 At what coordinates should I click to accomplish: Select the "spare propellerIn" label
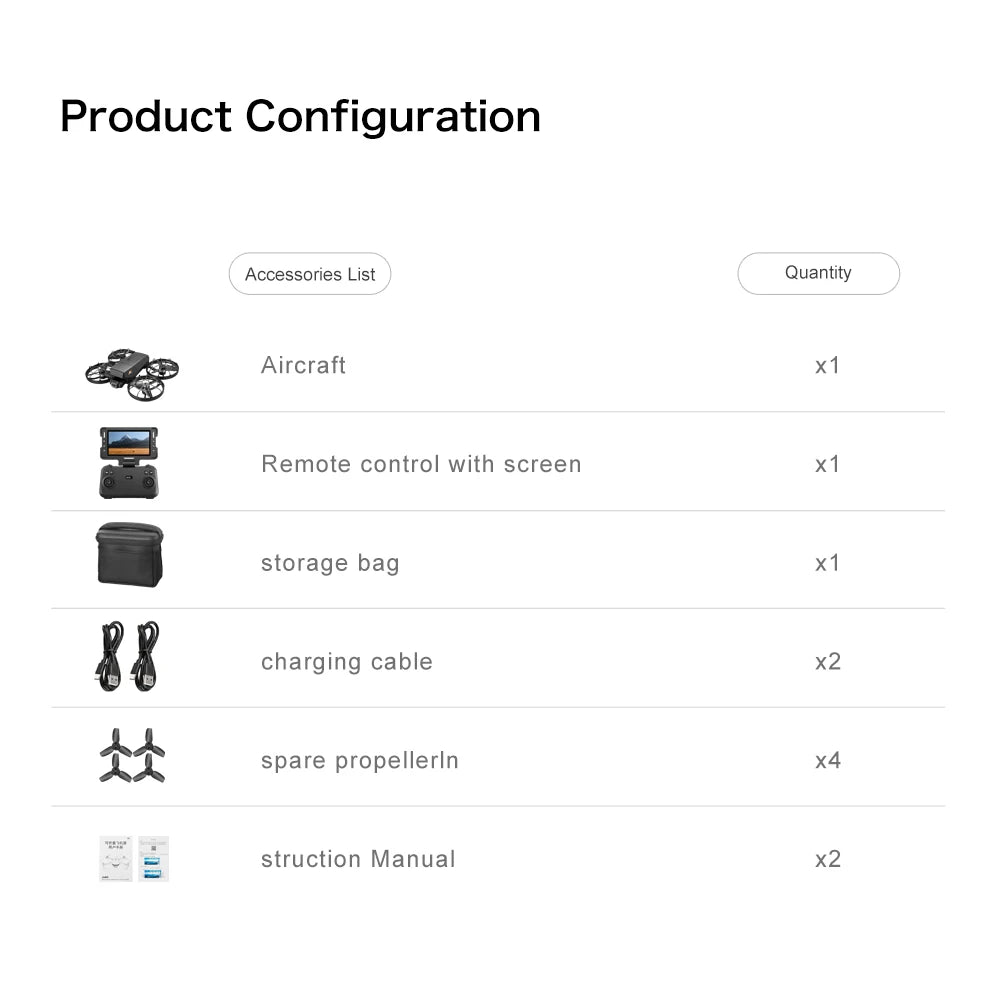[360, 760]
